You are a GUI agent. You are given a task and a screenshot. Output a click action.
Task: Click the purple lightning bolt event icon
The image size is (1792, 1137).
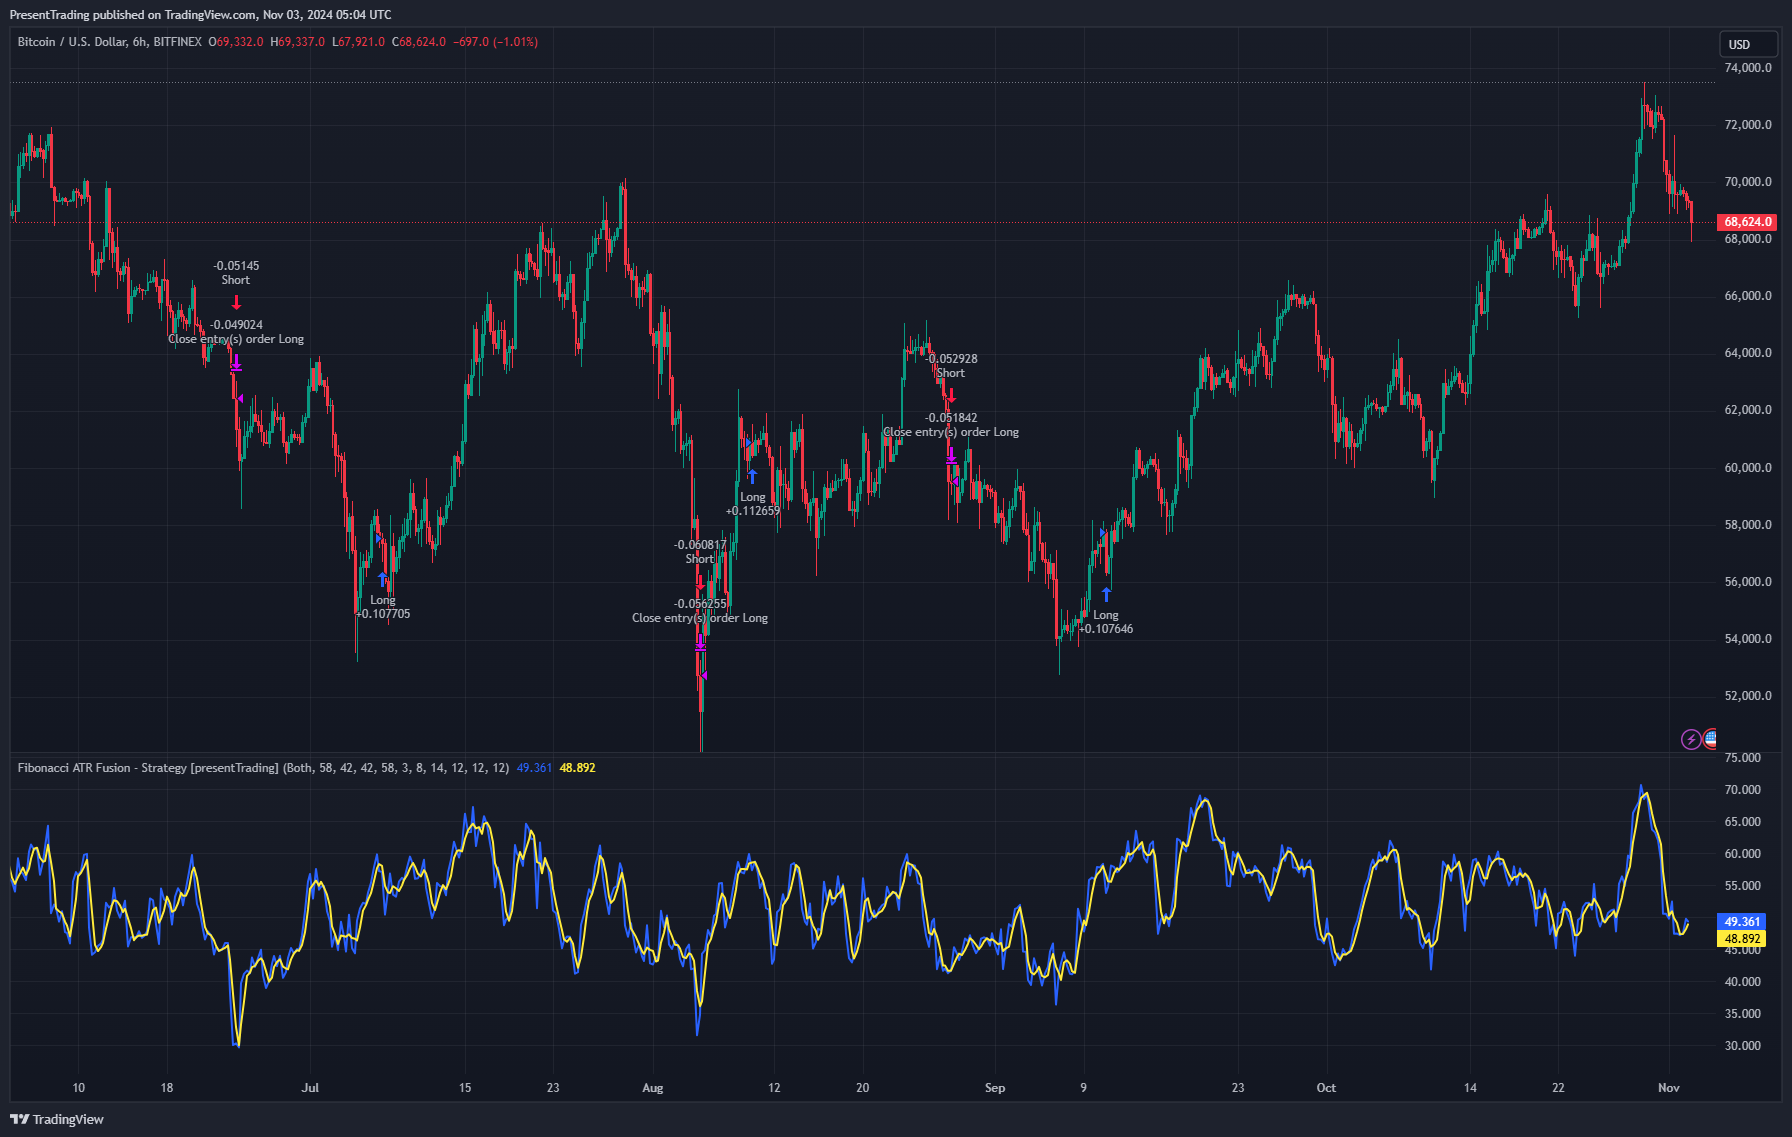coord(1690,739)
